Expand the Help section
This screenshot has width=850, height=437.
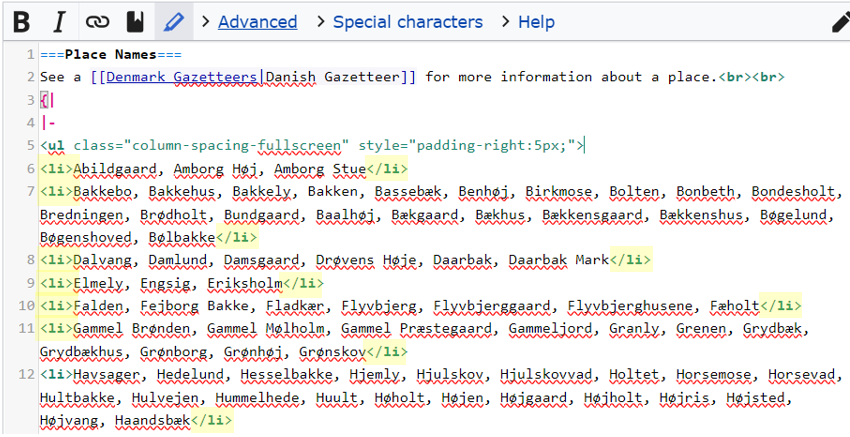click(x=536, y=22)
